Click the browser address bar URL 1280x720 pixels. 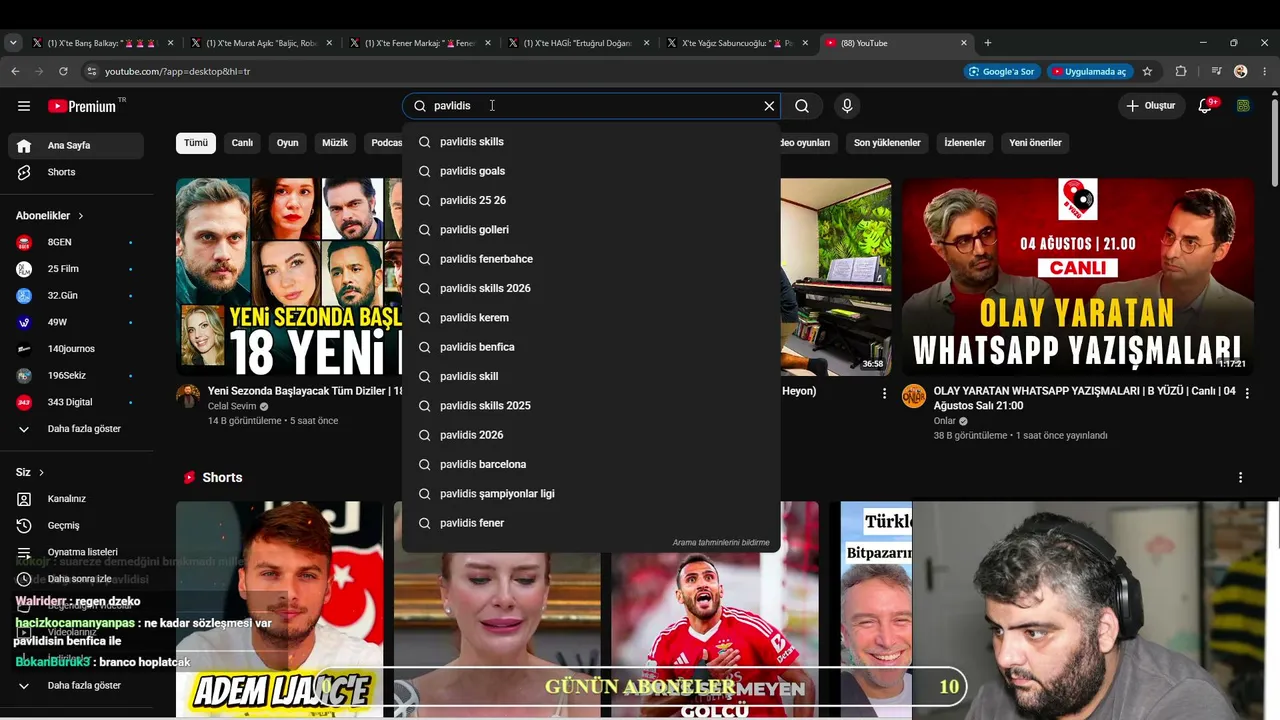pyautogui.click(x=178, y=72)
